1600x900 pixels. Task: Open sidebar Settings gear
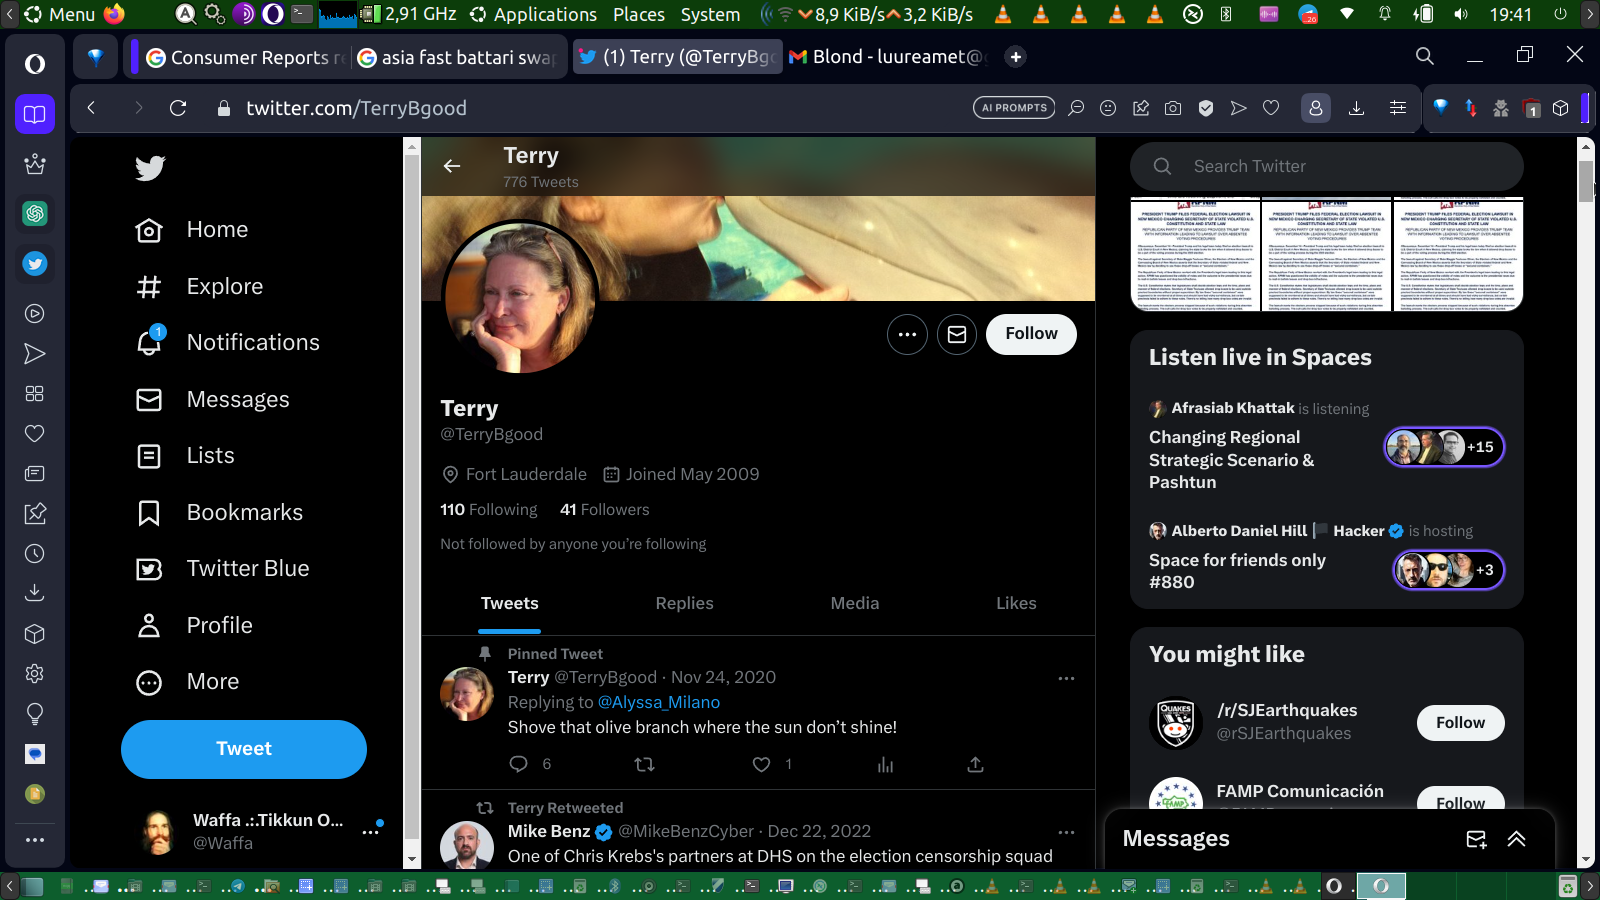pos(35,674)
